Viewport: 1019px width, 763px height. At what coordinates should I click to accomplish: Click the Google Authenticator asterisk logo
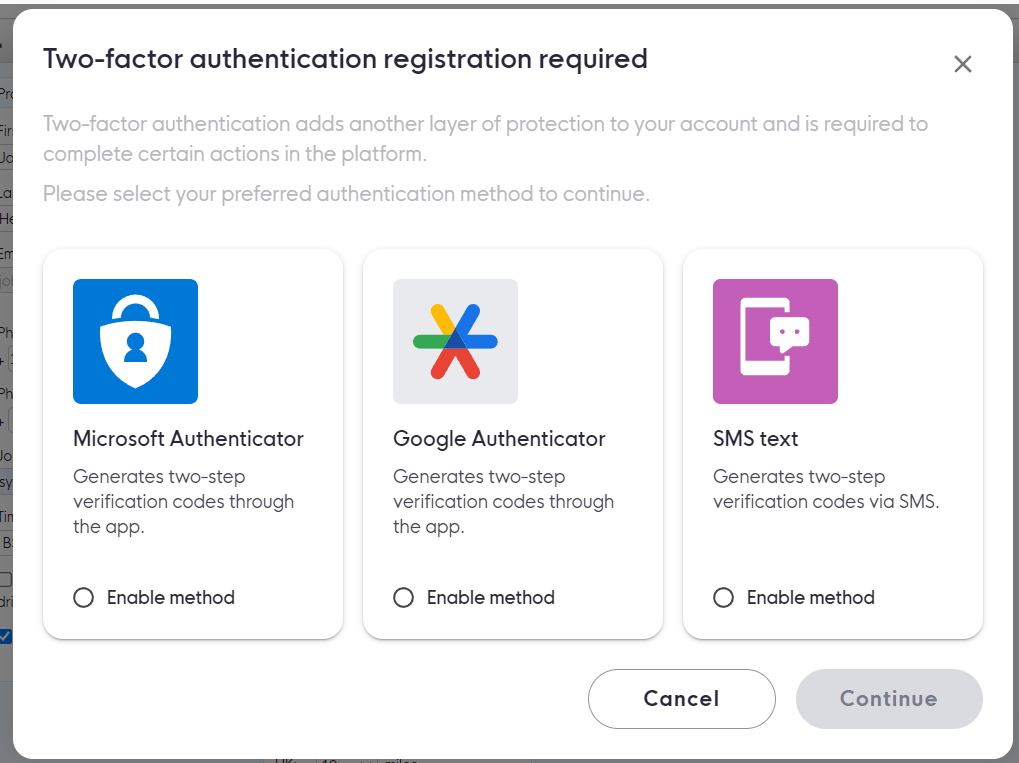tap(456, 341)
